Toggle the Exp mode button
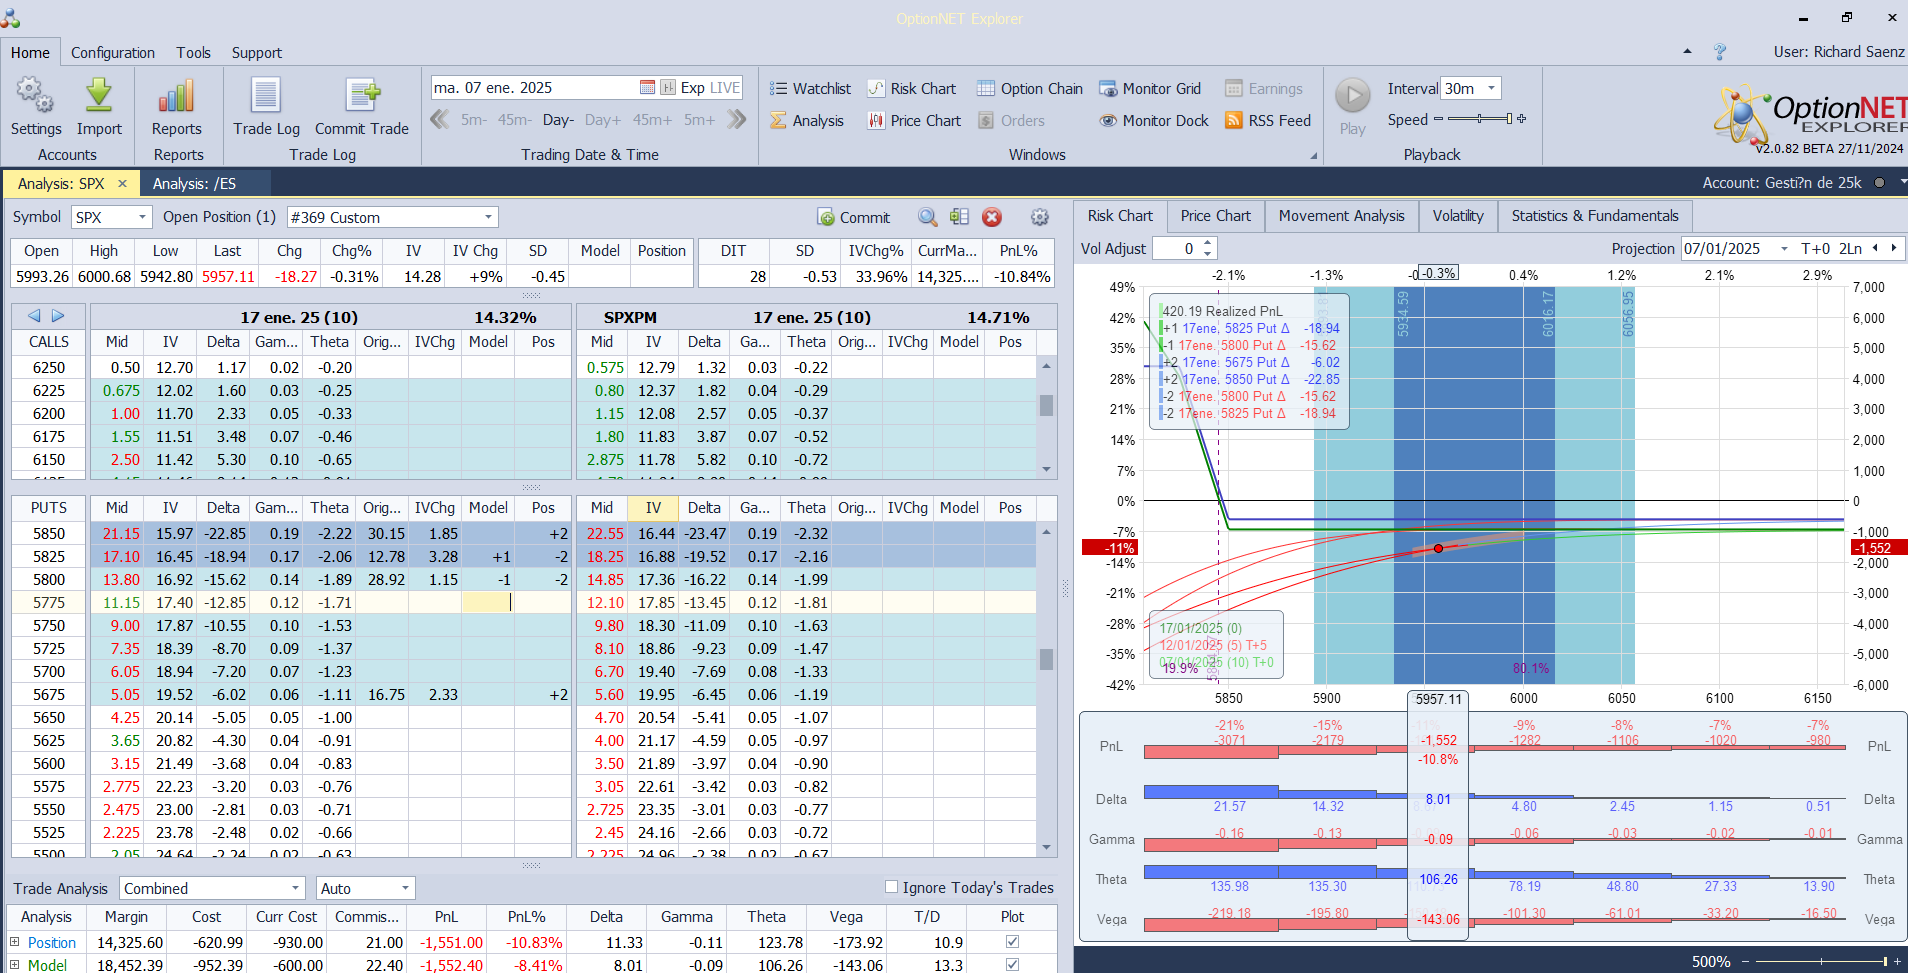This screenshot has height=973, width=1908. point(692,88)
